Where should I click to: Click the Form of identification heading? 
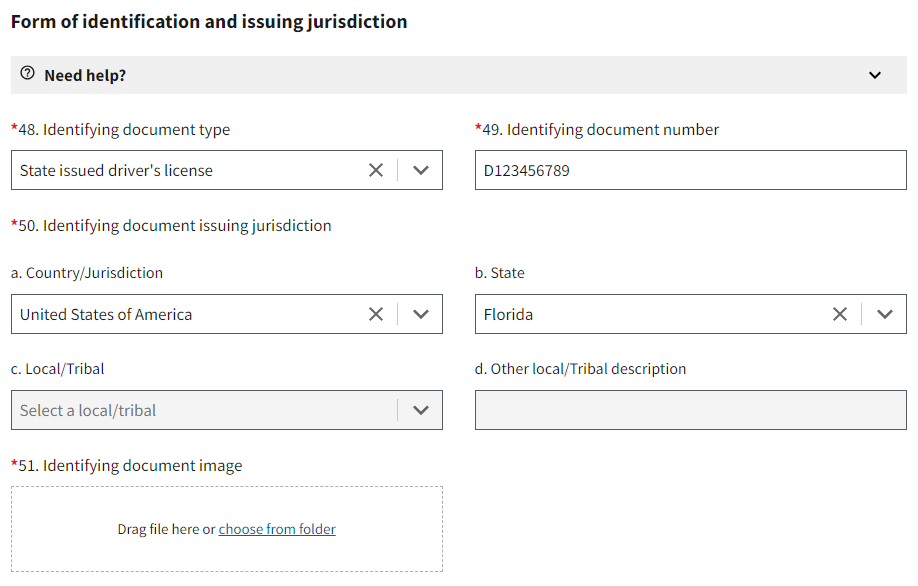coord(208,21)
